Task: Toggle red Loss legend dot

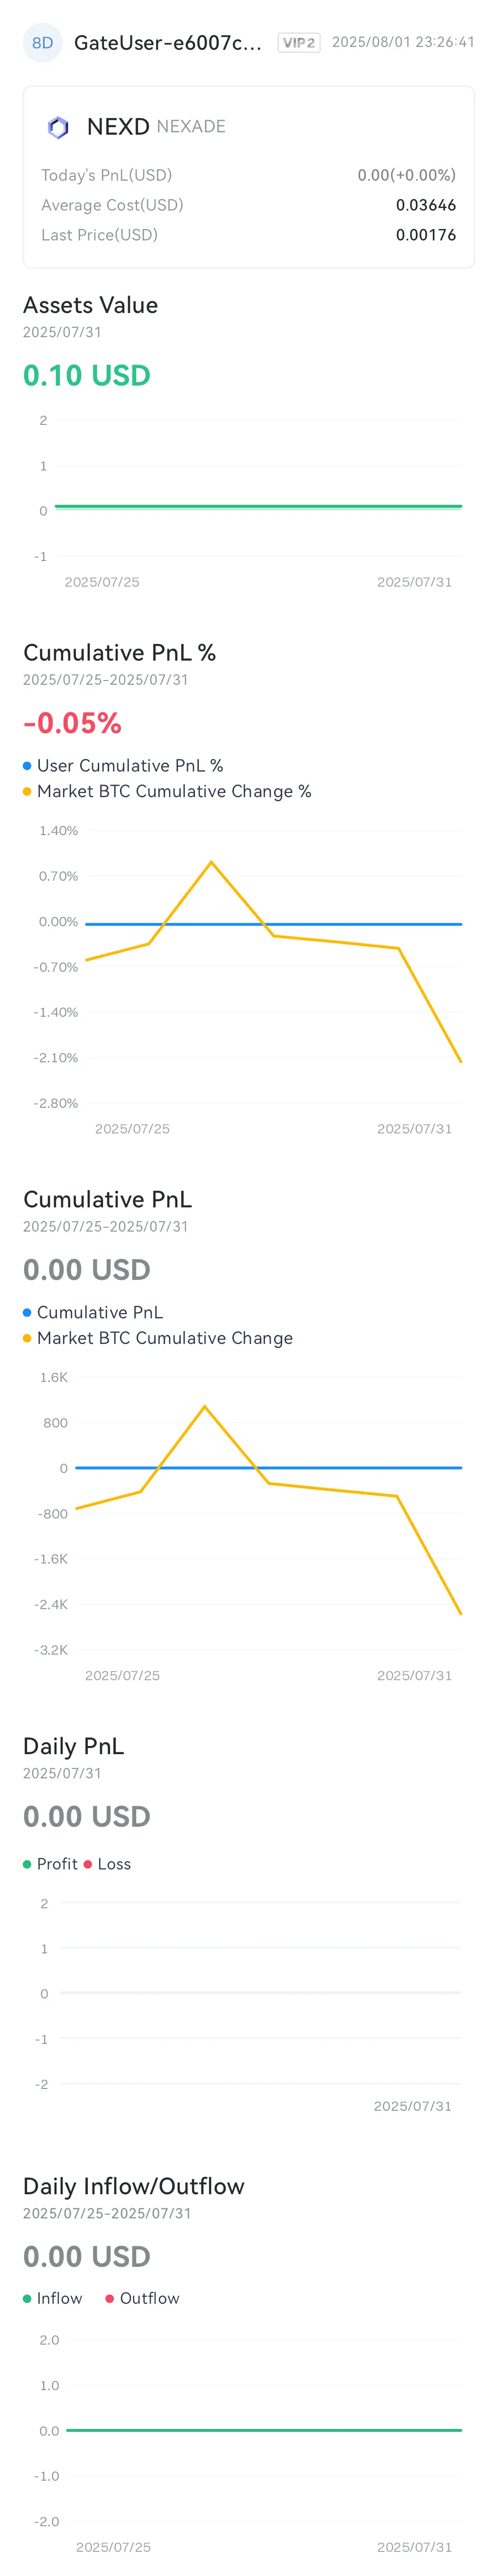Action: 88,1864
